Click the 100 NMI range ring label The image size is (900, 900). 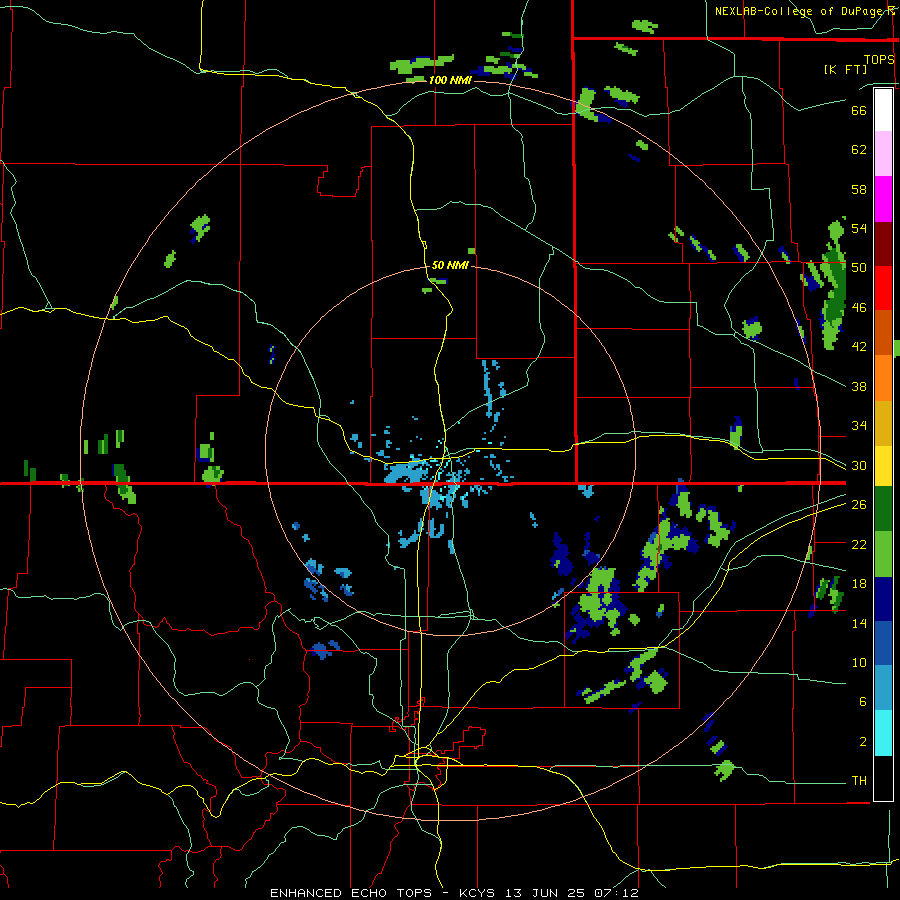tap(451, 80)
